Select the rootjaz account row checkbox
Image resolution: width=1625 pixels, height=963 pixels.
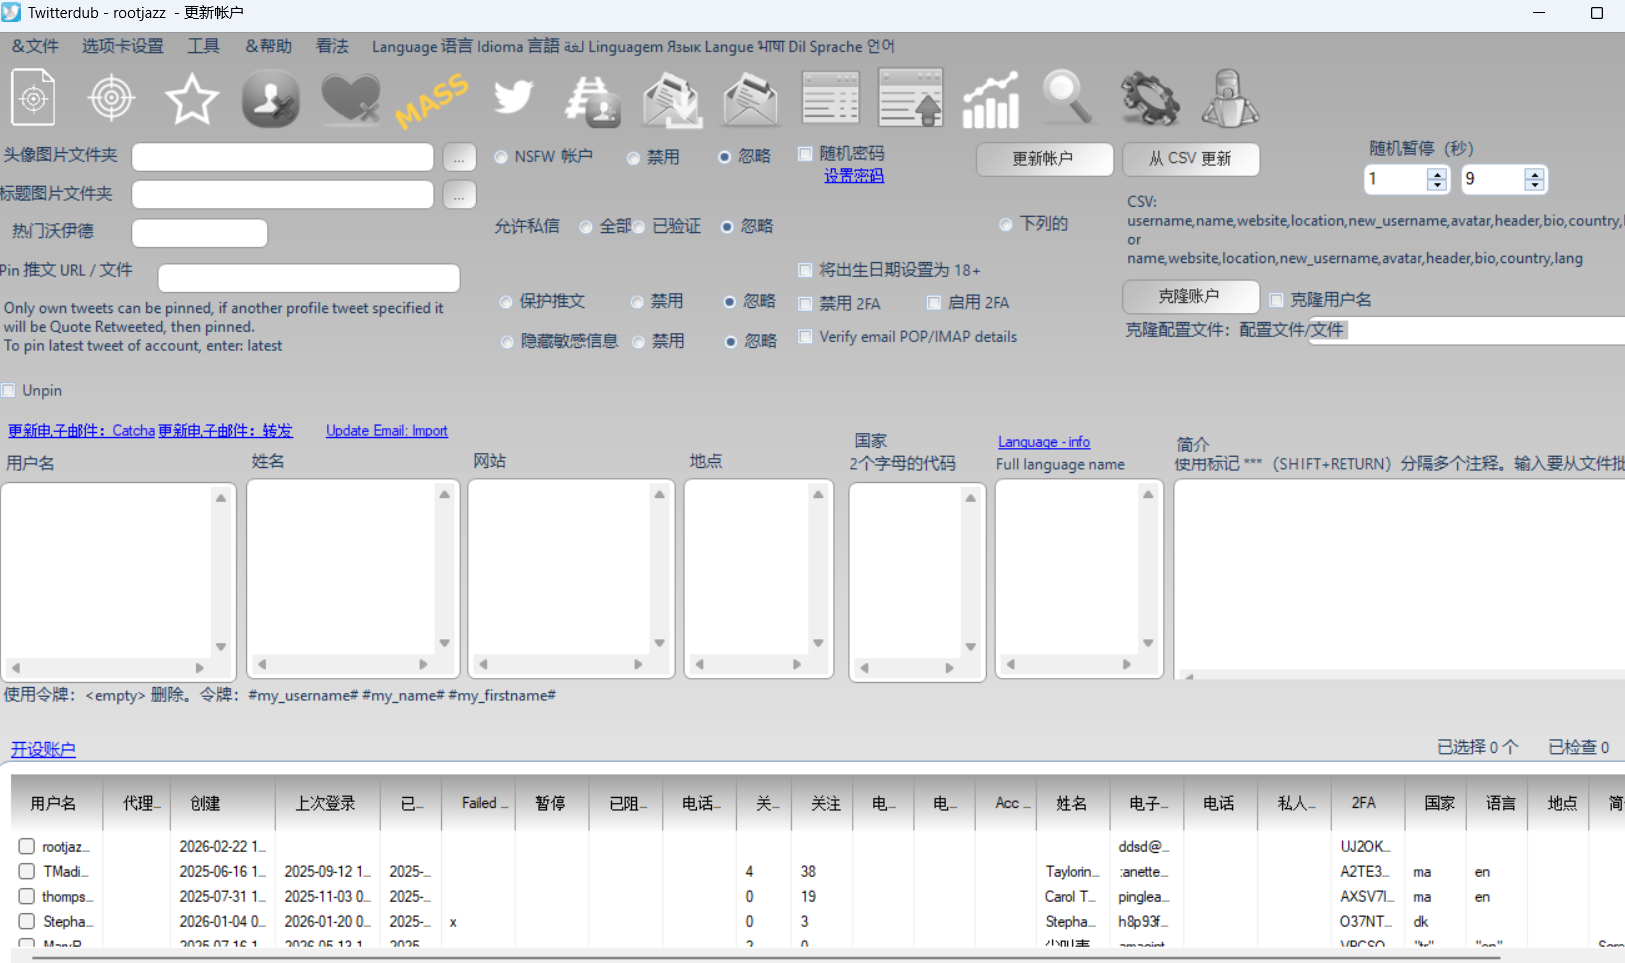click(27, 846)
